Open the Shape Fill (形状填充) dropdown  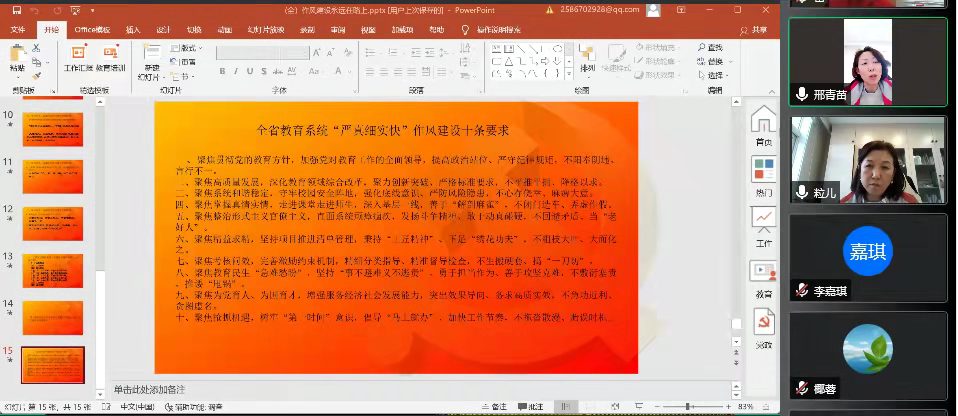coord(657,47)
